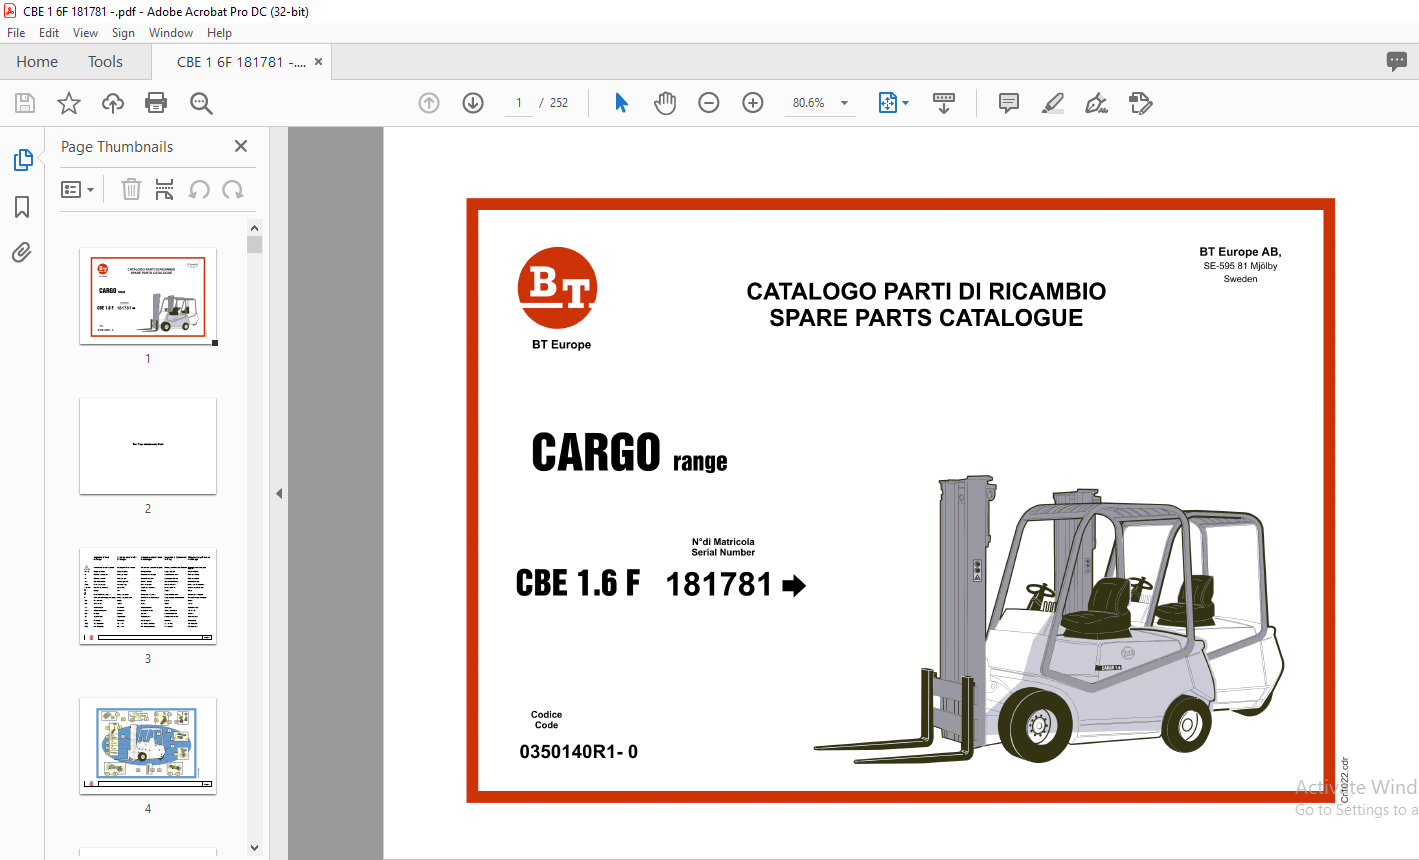Click the fit page mode icon
Image resolution: width=1419 pixels, height=860 pixels.
[x=888, y=103]
